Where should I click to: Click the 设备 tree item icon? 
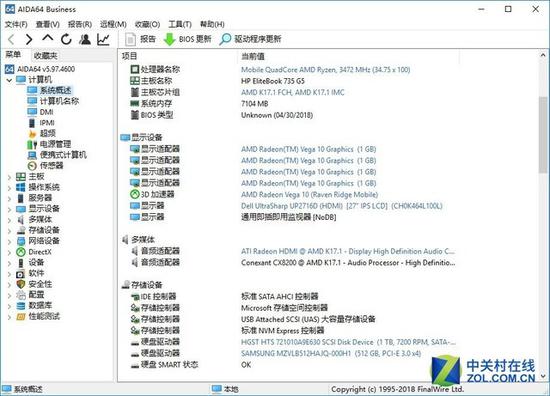point(21,263)
